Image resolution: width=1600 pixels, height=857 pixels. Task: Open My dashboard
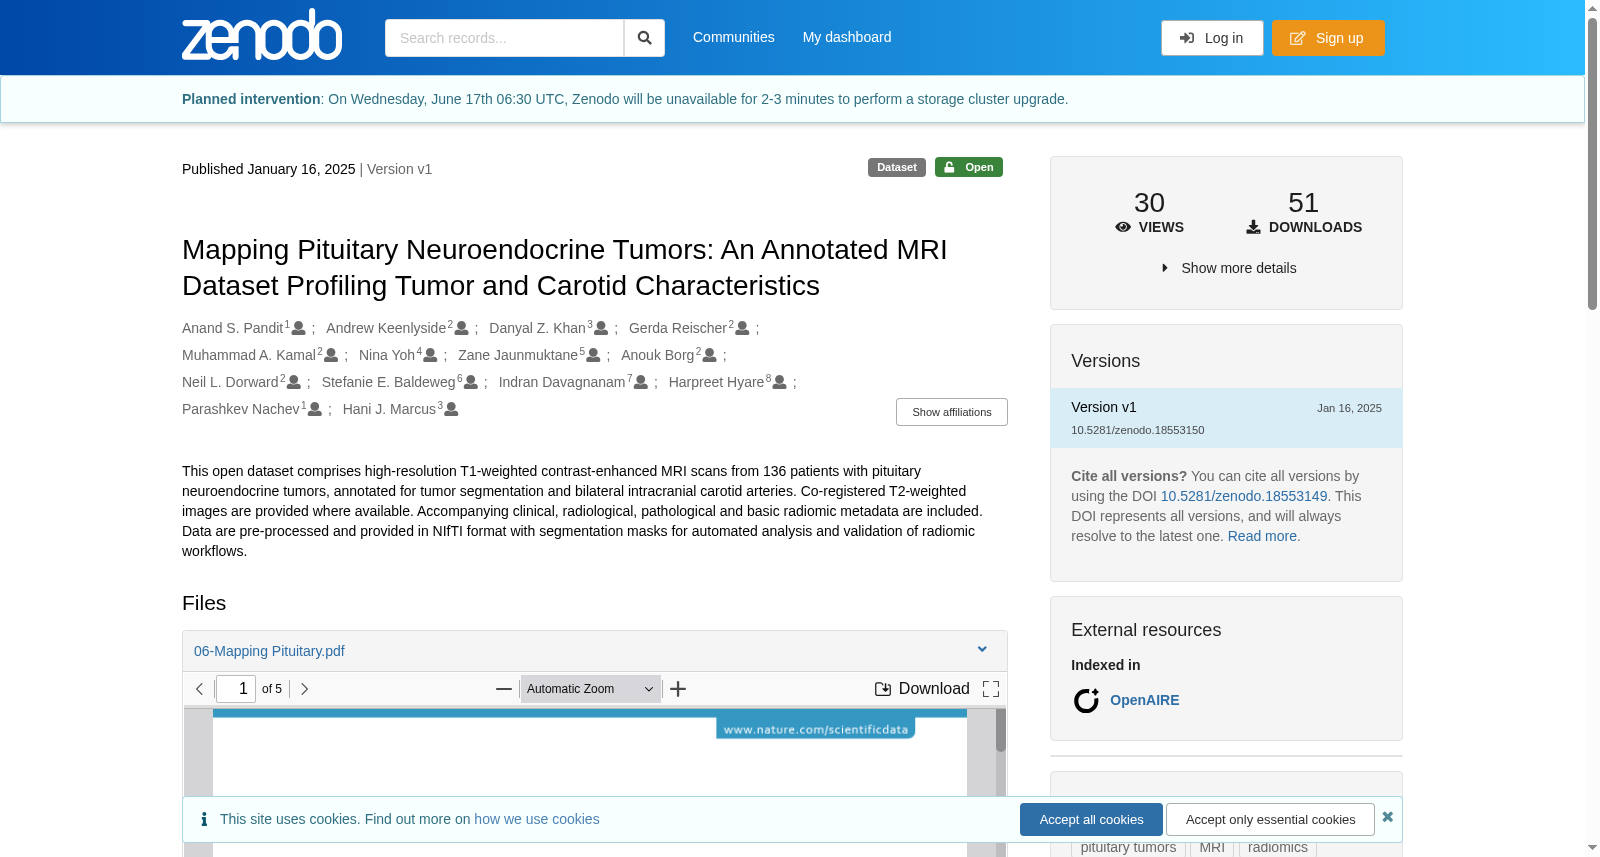click(847, 37)
